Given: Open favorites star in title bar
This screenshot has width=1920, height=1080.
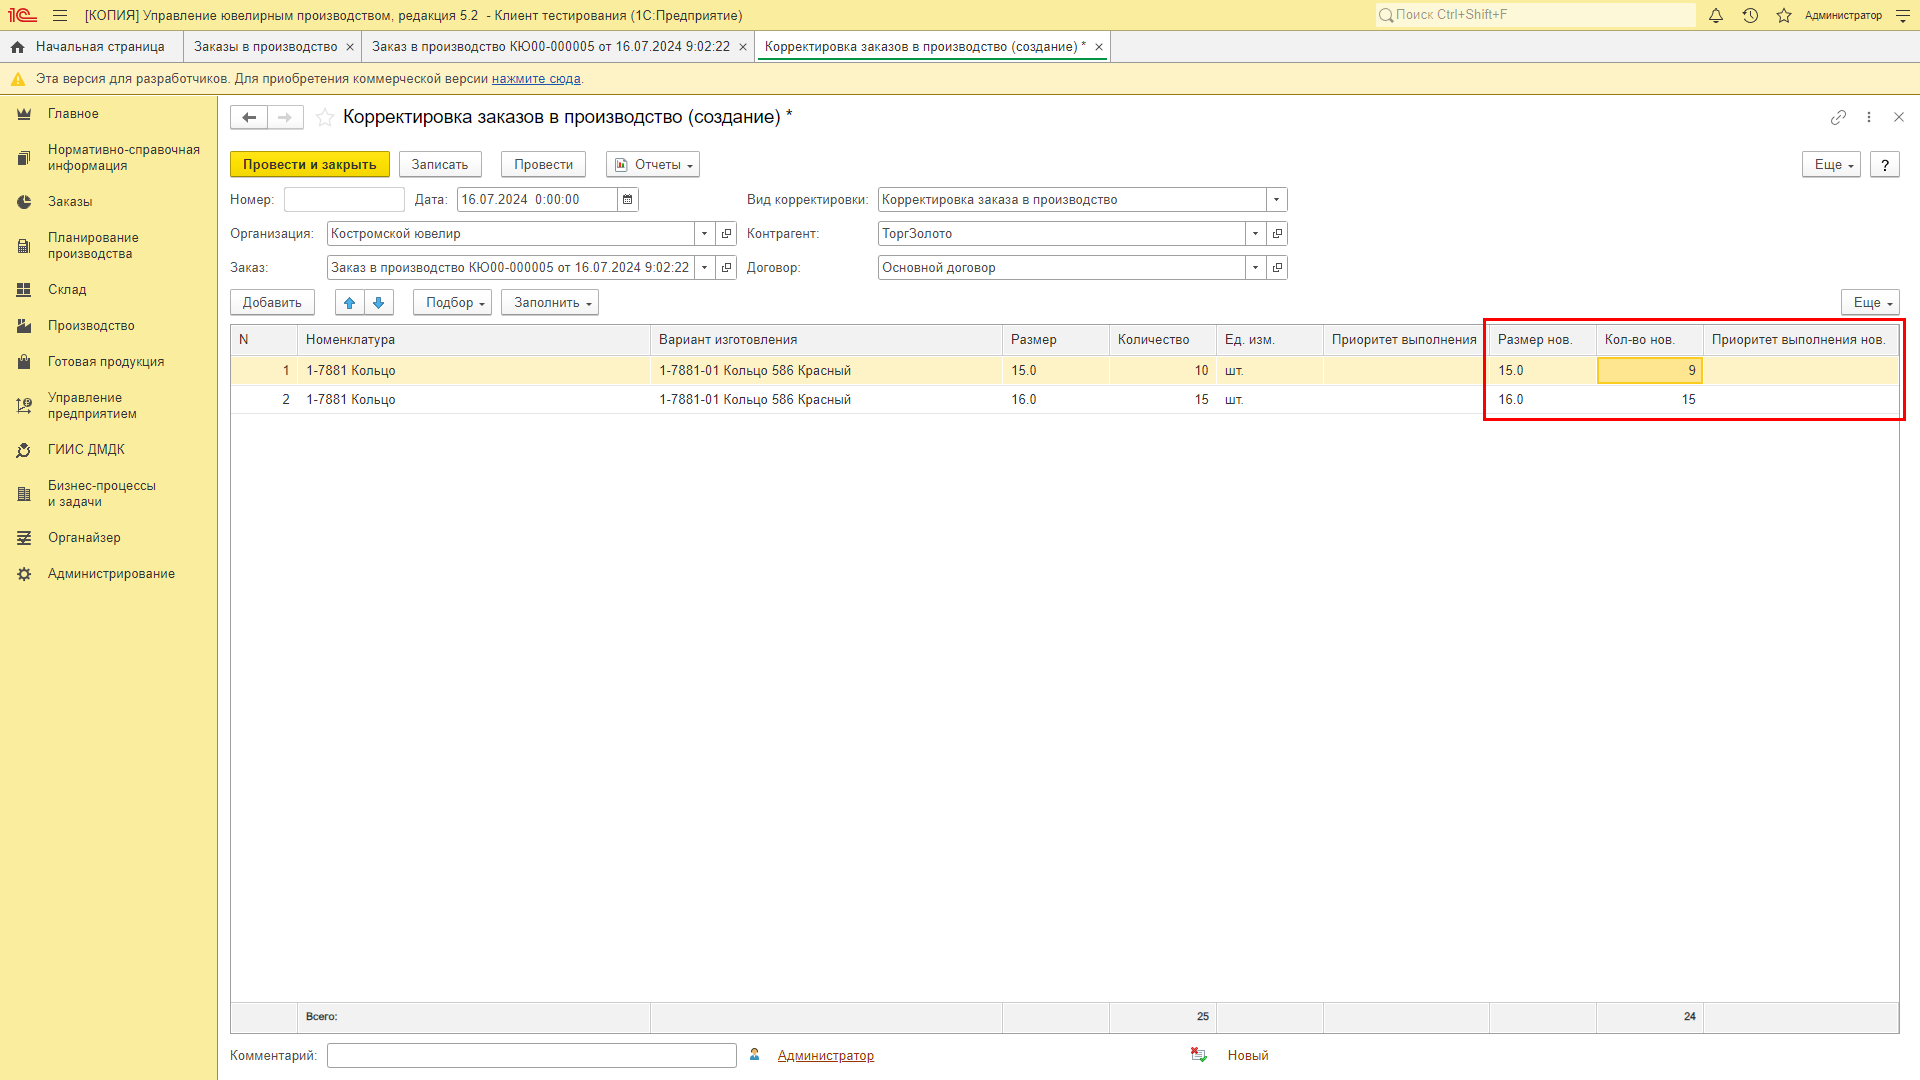Looking at the screenshot, I should pos(1784,15).
